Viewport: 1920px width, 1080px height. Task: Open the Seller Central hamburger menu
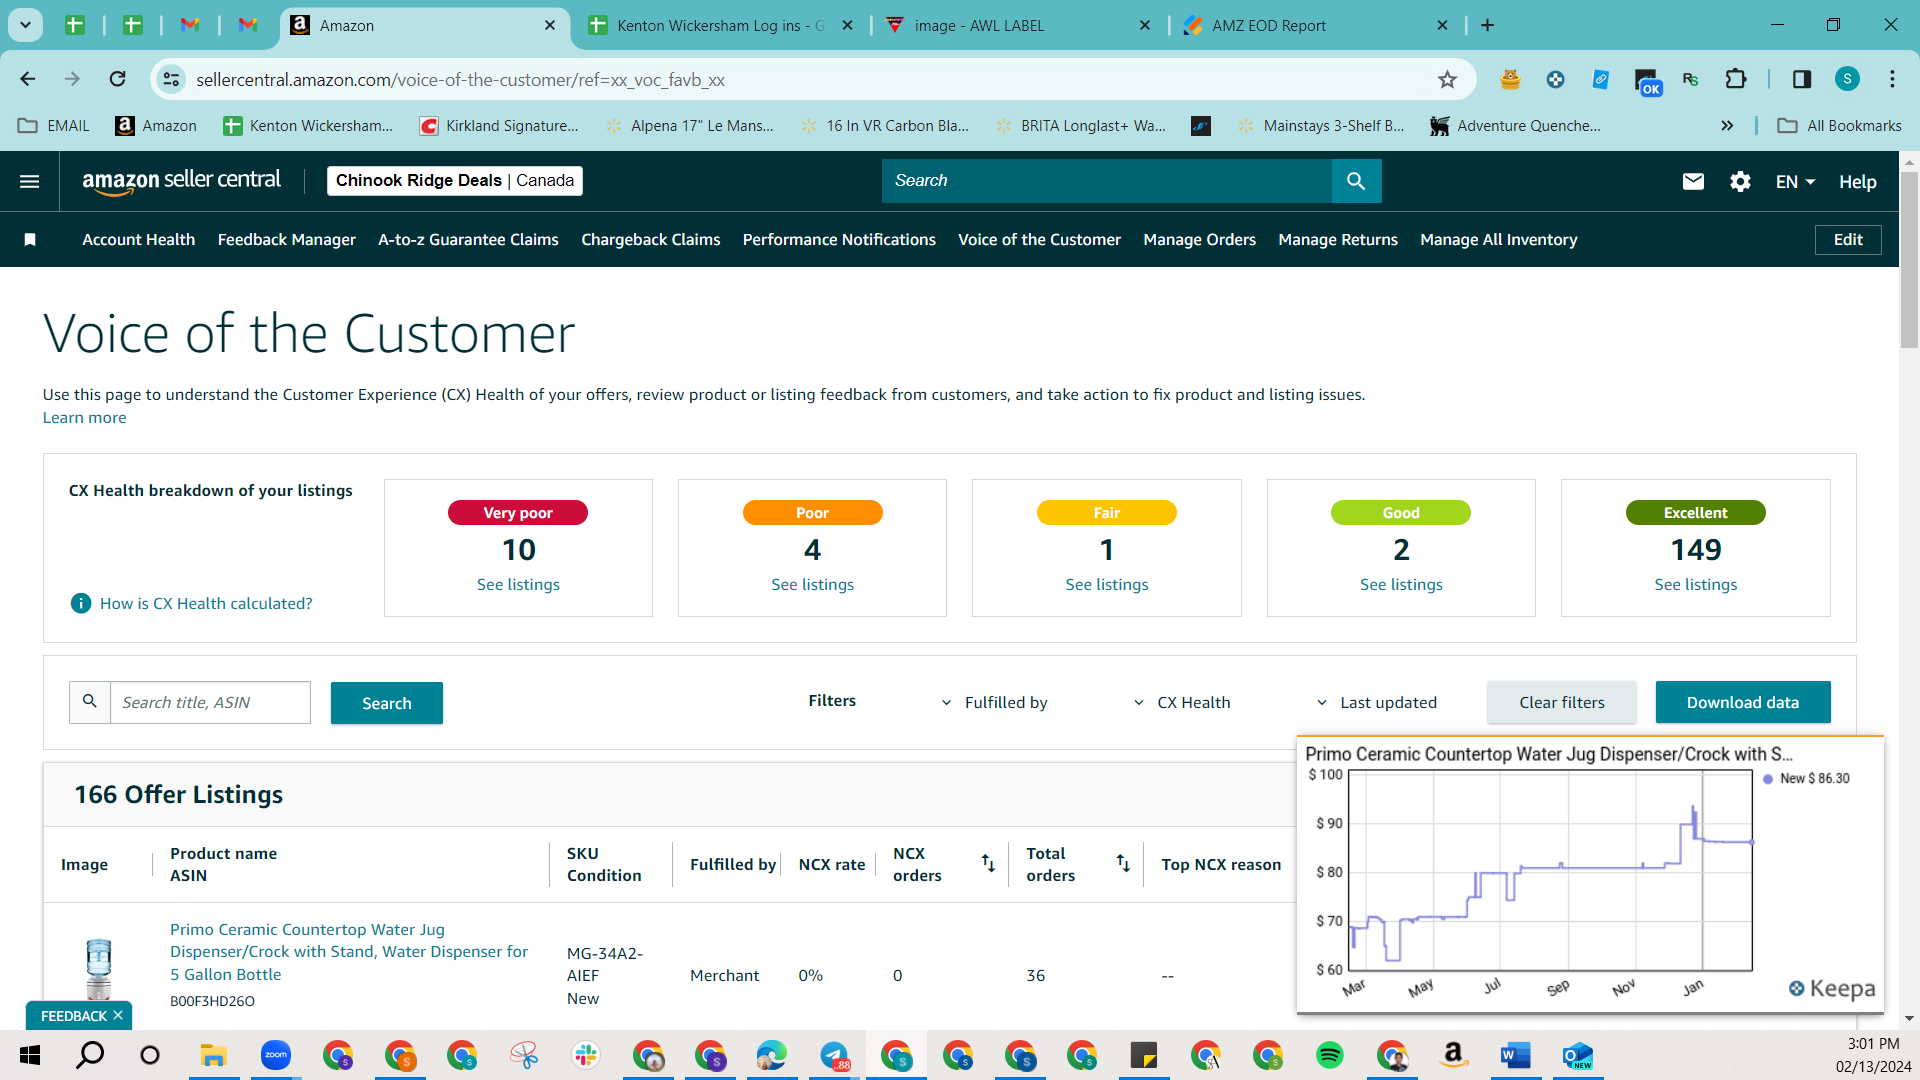pos(30,181)
